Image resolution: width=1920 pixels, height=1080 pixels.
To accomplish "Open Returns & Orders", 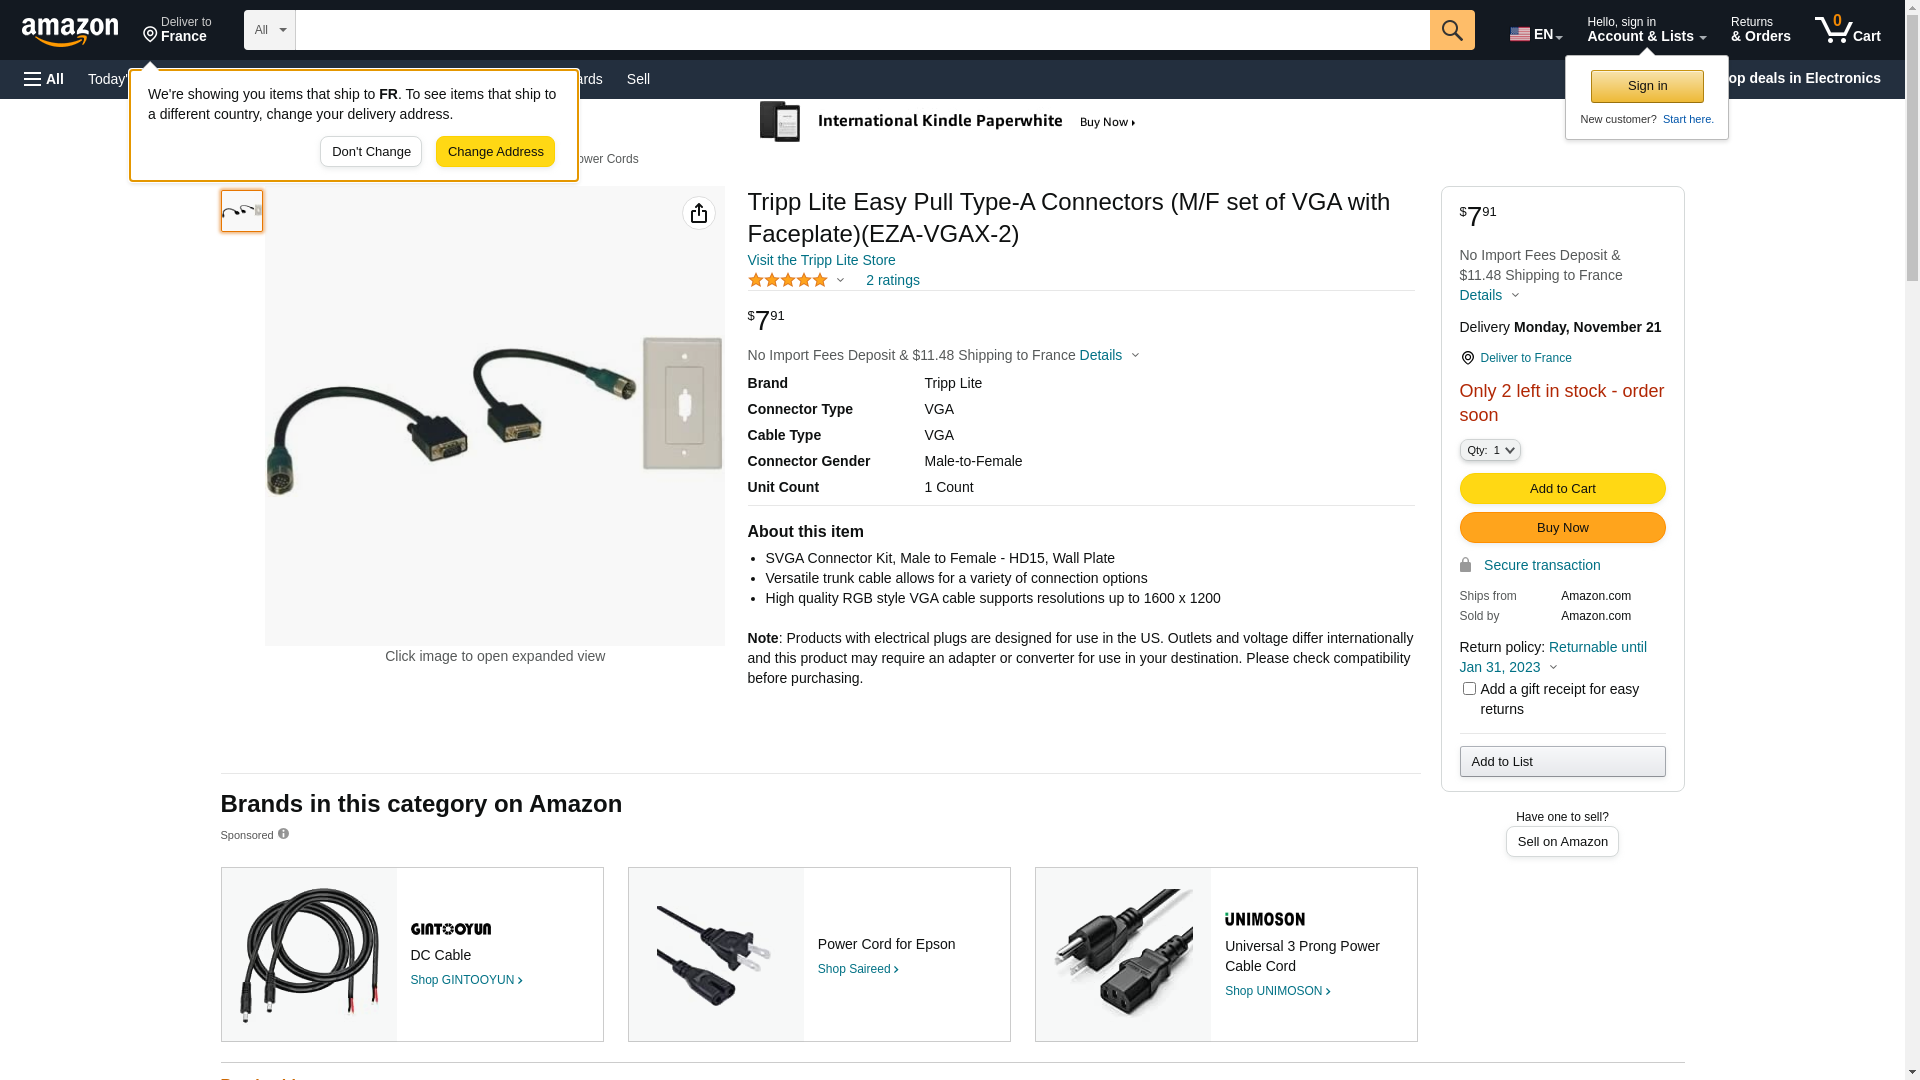I will pyautogui.click(x=1760, y=30).
